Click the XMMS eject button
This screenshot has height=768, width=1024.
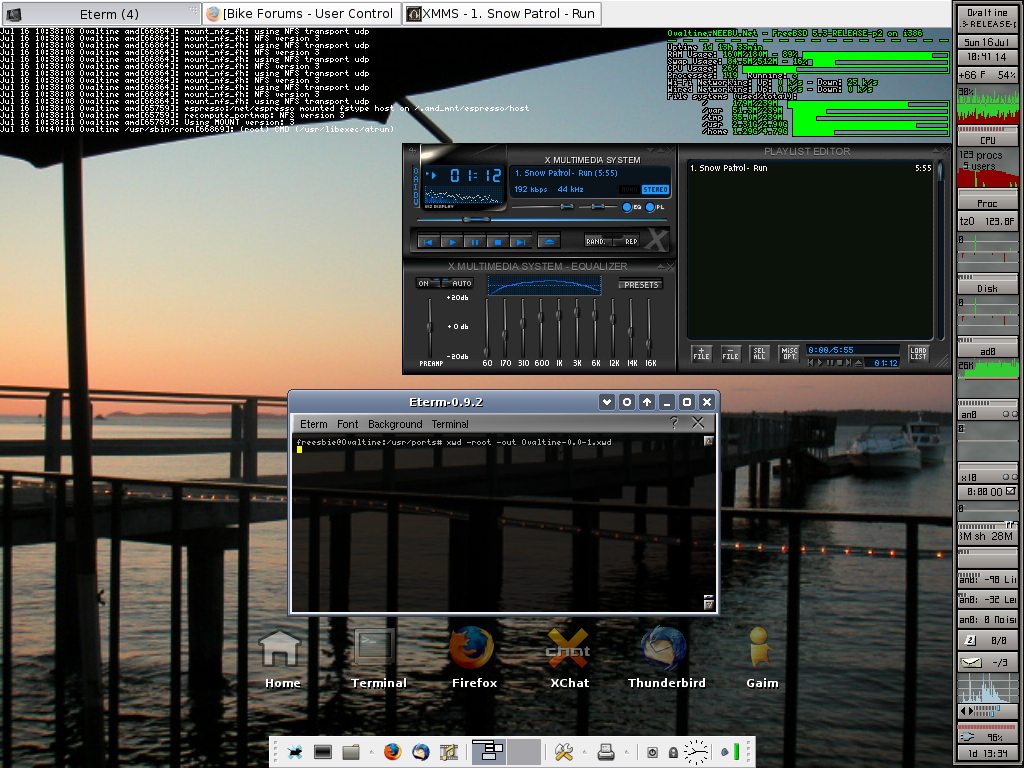549,242
